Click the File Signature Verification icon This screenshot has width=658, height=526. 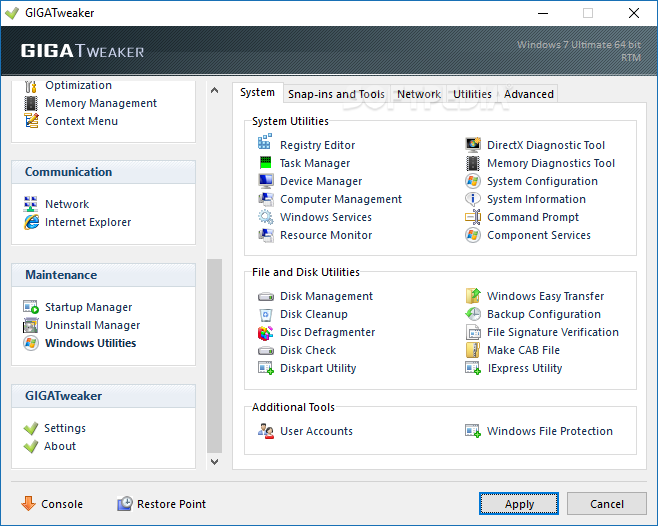[473, 332]
